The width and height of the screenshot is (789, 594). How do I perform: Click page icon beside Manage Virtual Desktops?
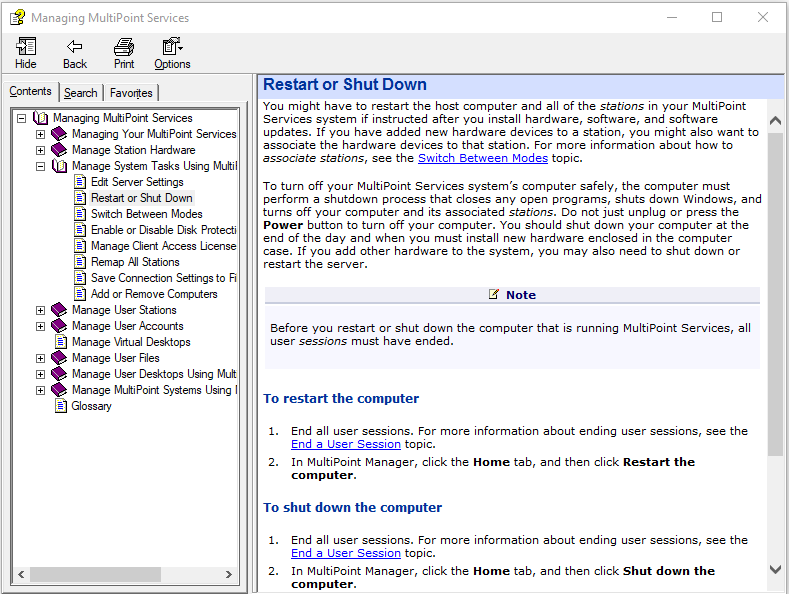point(61,342)
